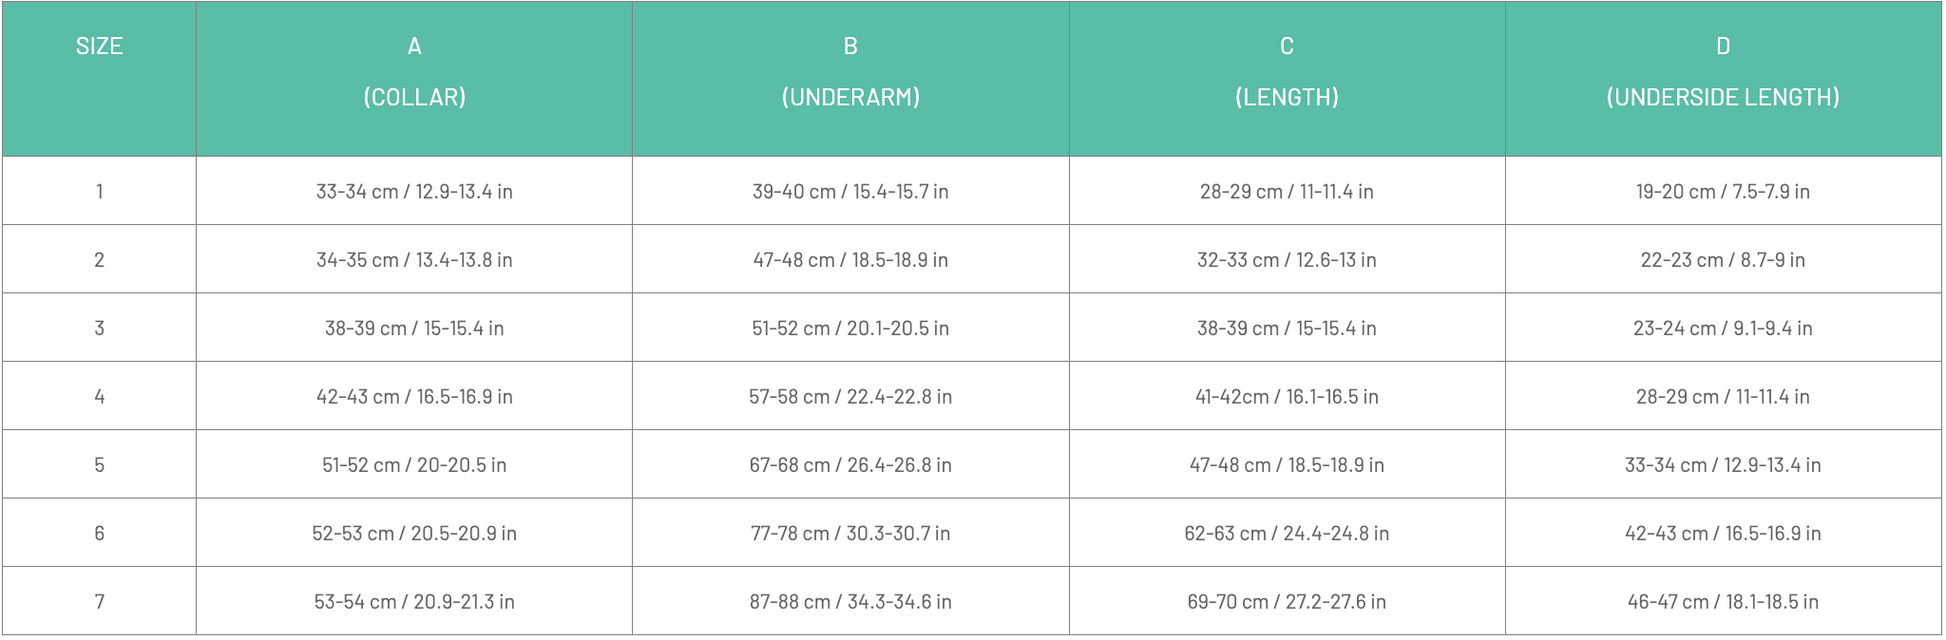Click underarm cell reading 87-88 cm

850,601
